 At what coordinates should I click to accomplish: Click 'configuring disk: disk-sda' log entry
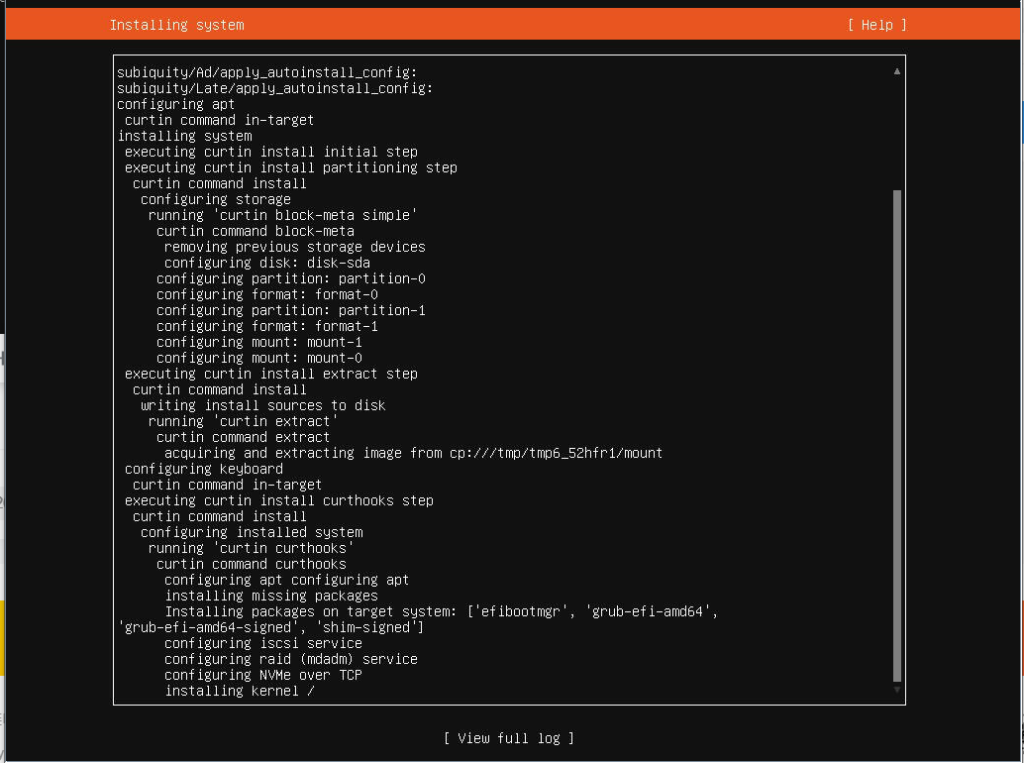267,263
